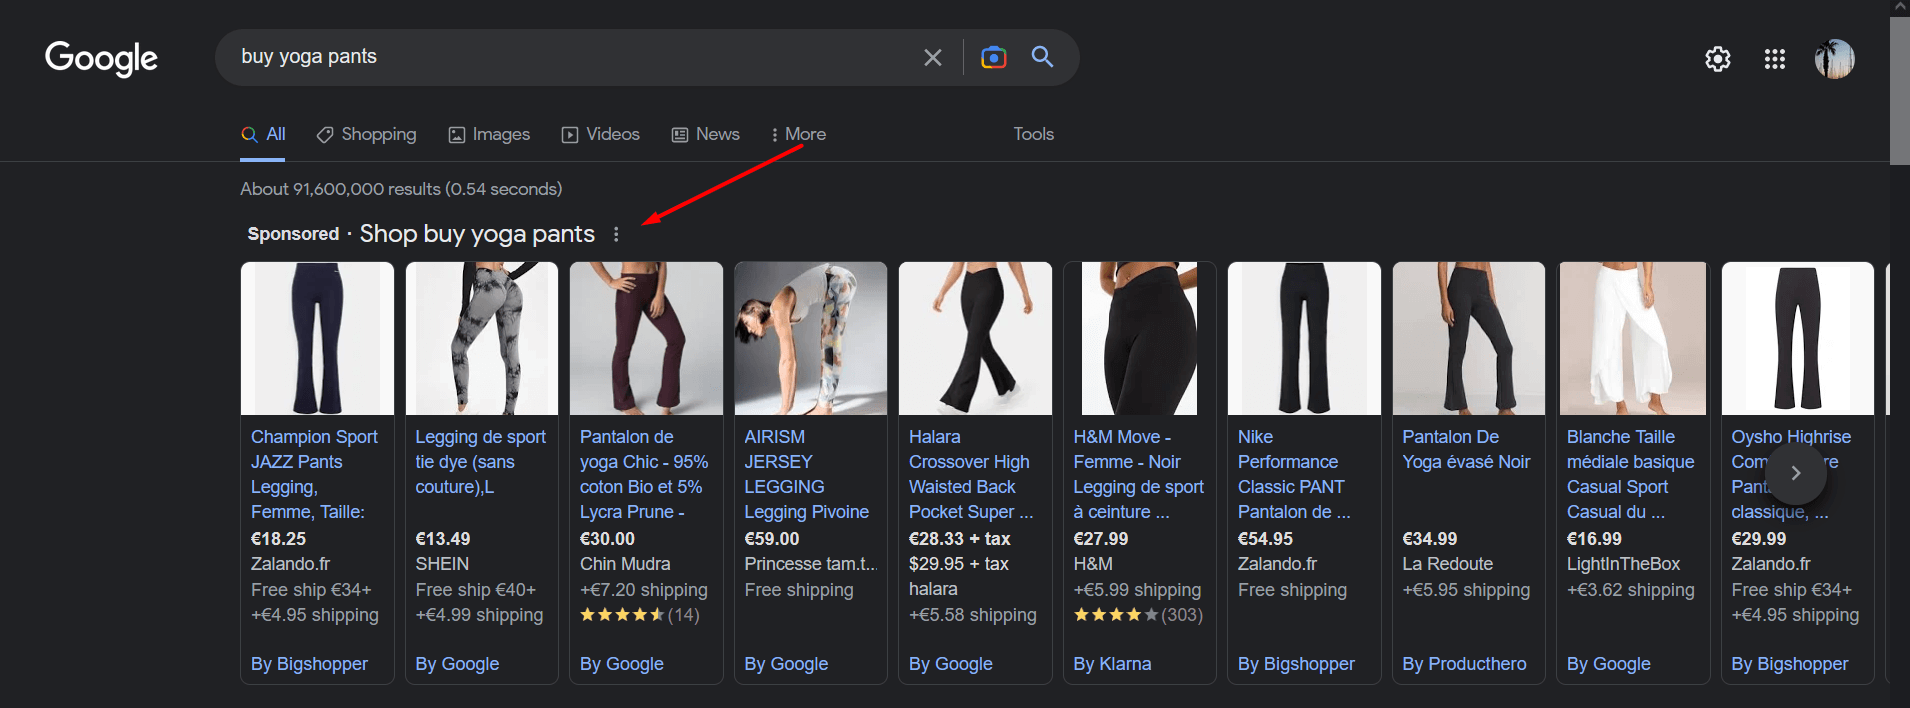View Oysho Highrise pants image
Viewport: 1910px width, 708px height.
point(1798,338)
